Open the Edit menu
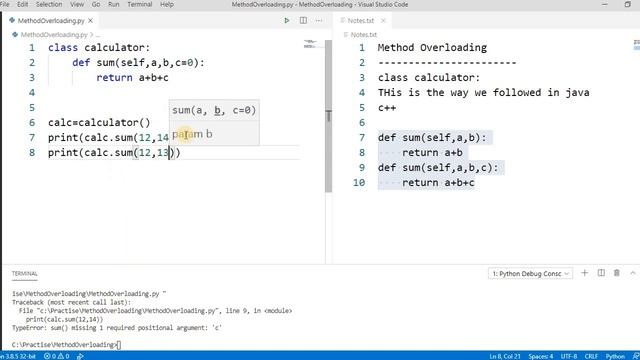 tap(22, 4)
